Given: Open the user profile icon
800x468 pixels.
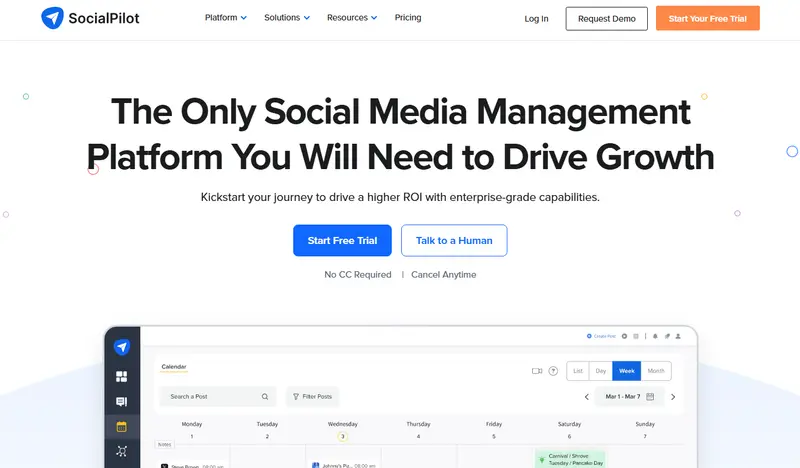Looking at the screenshot, I should [678, 336].
